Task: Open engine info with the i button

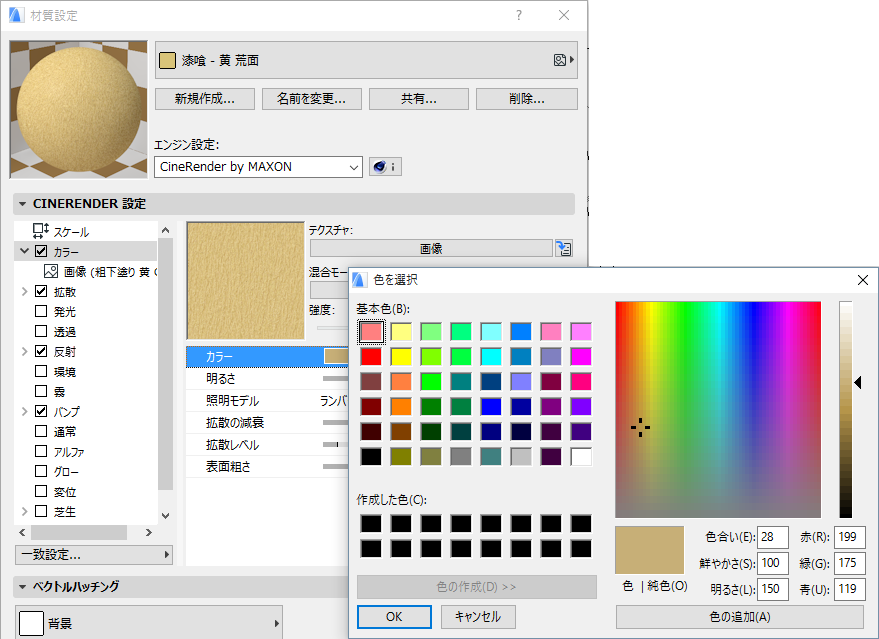Action: [x=392, y=166]
